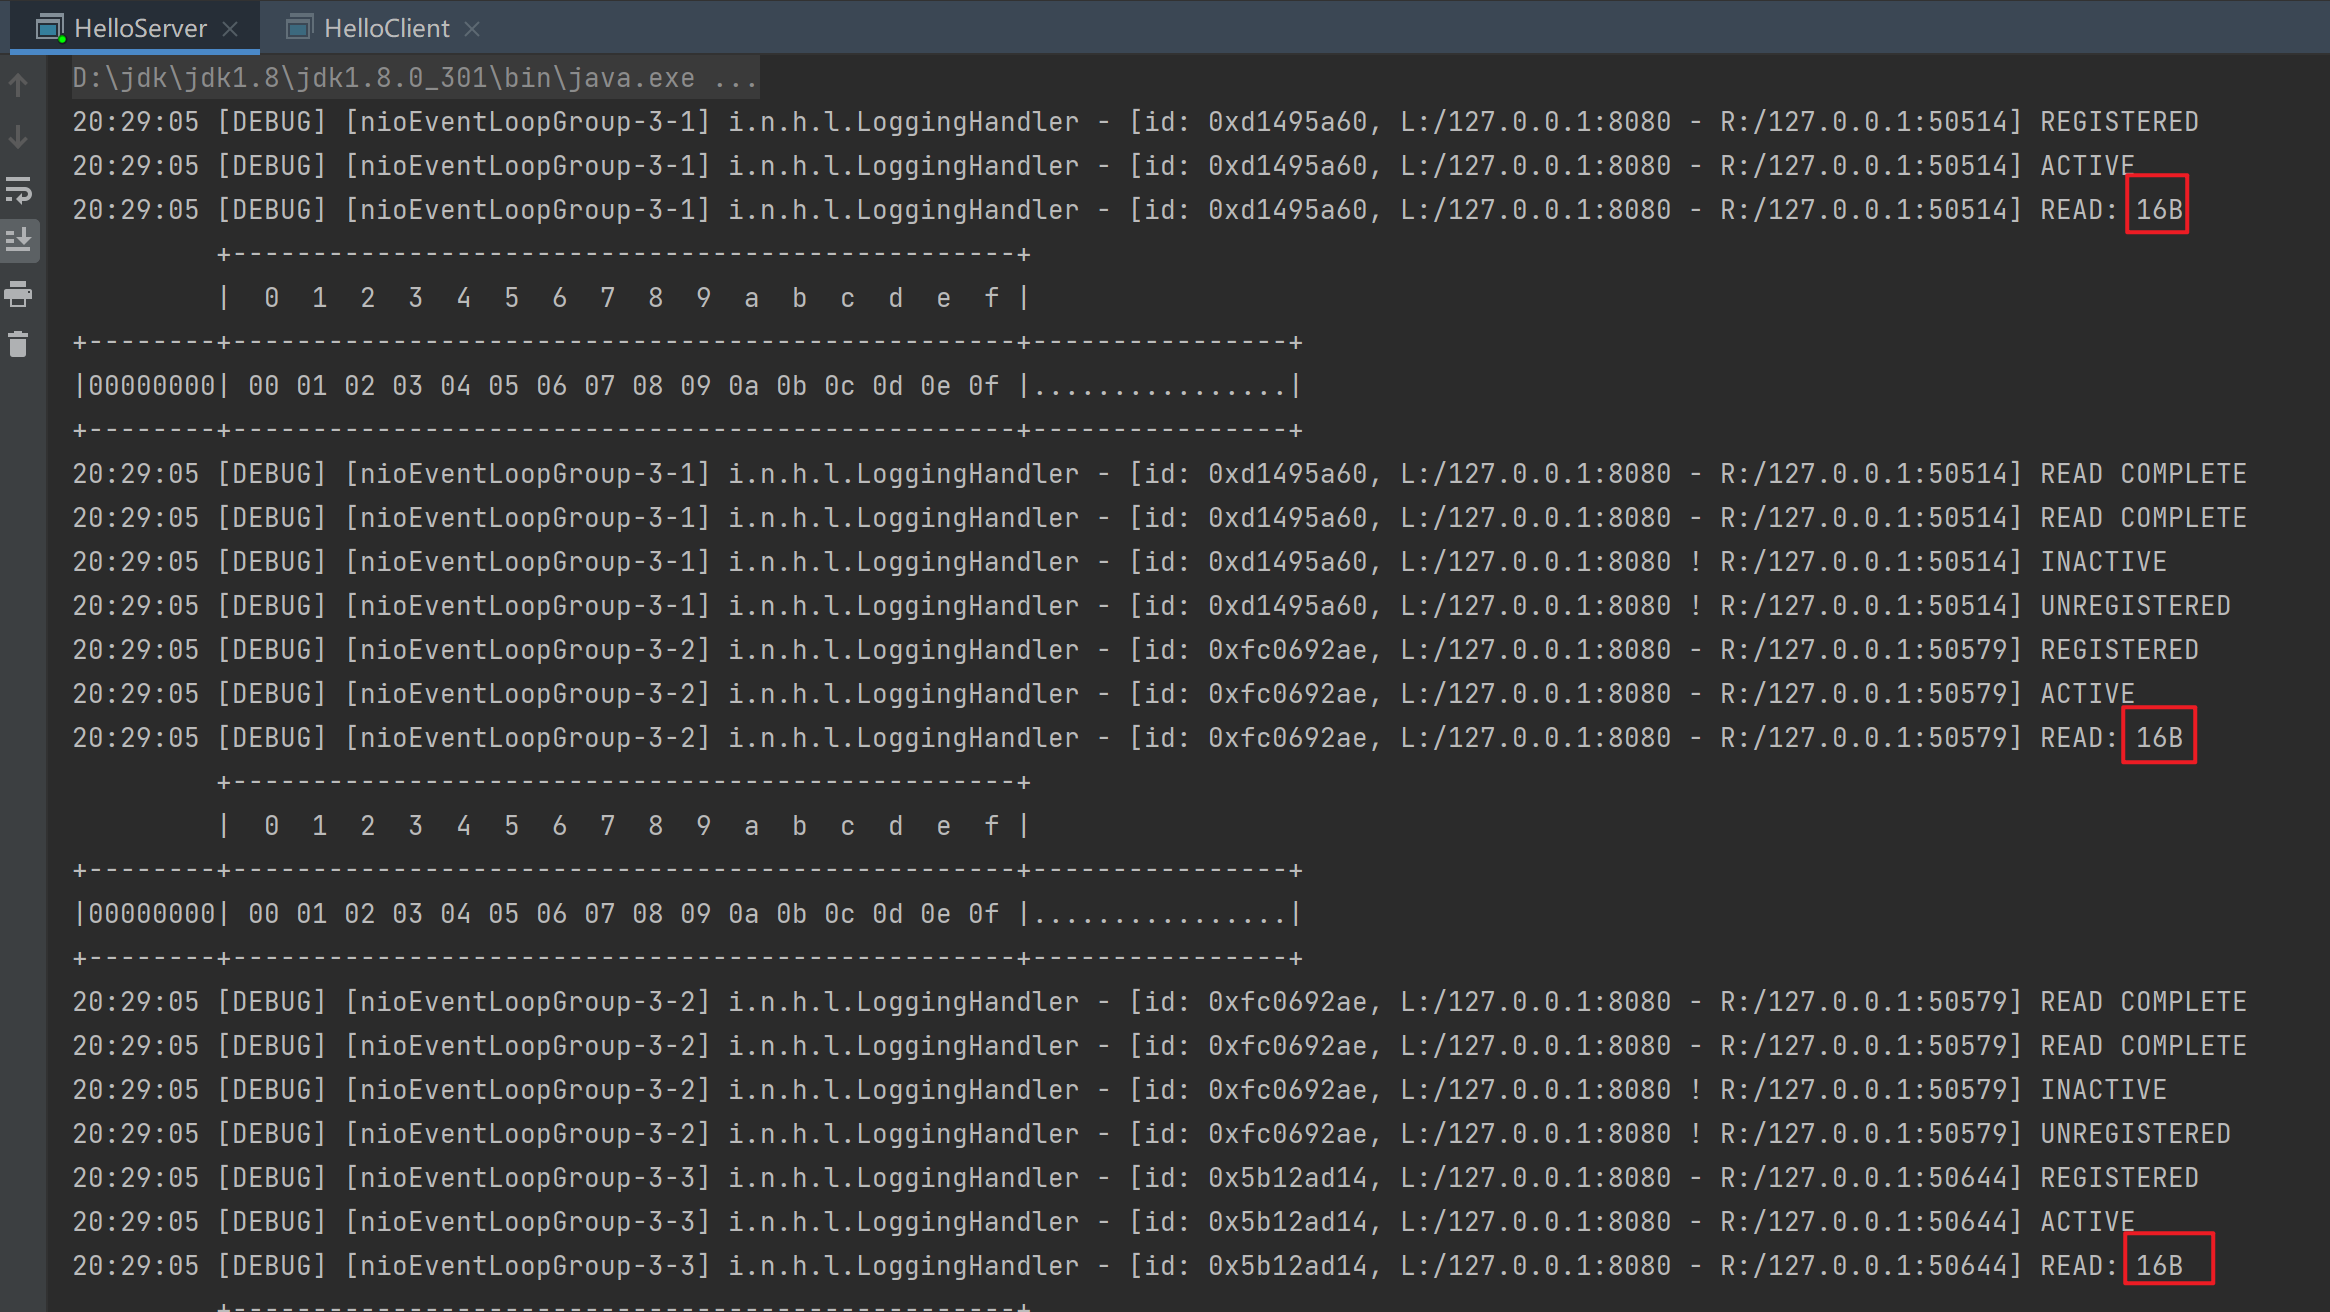Print the console output
2330x1312 pixels.
[x=18, y=294]
